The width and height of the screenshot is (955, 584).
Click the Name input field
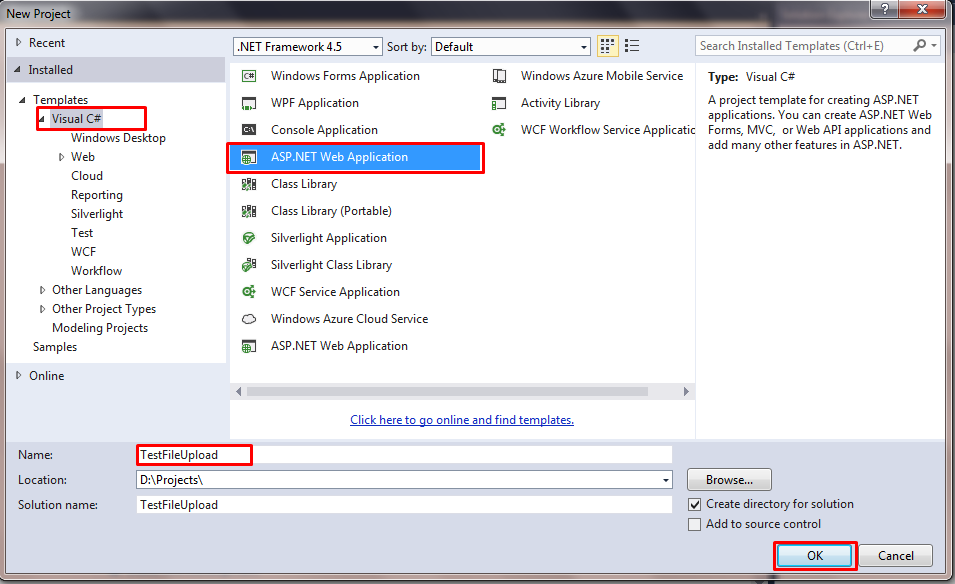pos(404,455)
